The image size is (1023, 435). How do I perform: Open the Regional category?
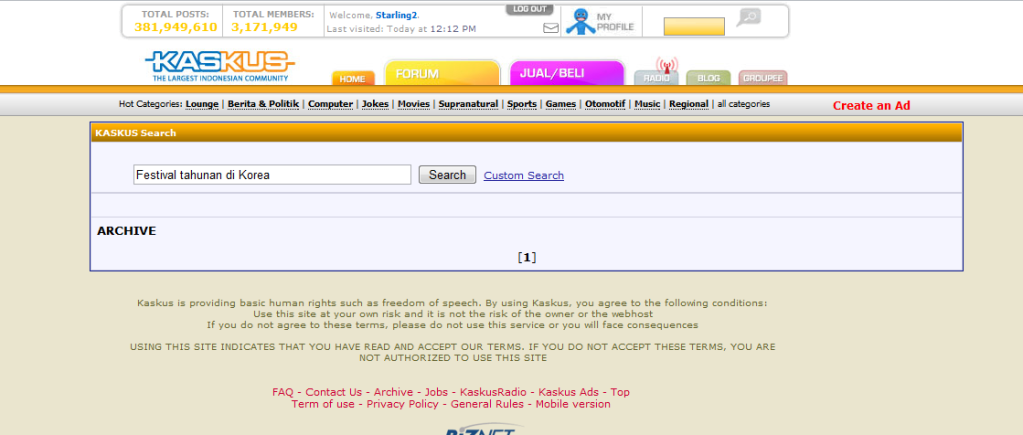tap(689, 104)
